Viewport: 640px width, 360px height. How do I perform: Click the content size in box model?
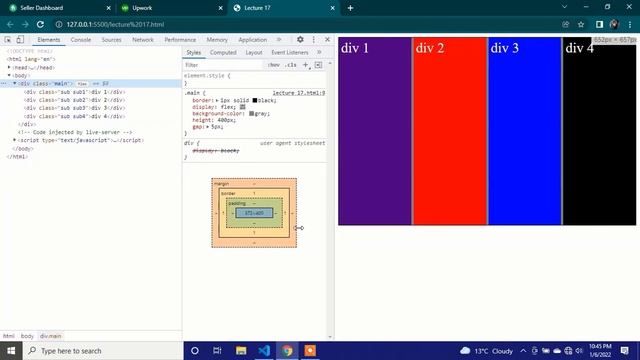254,213
